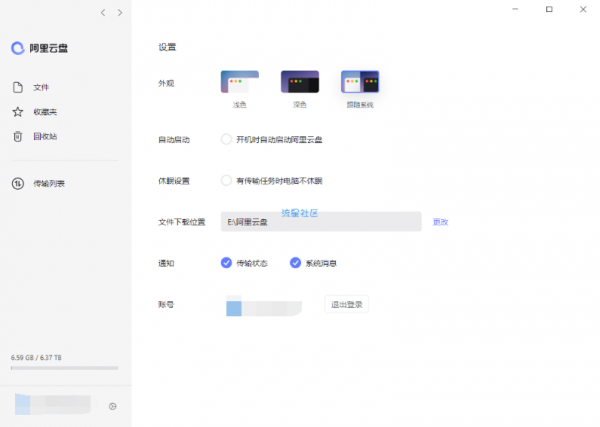
Task: Click the storage usage progress bar
Action: click(x=65, y=368)
